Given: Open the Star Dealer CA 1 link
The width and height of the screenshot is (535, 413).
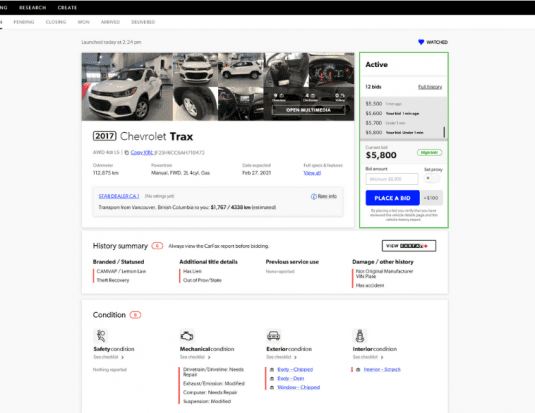Looking at the screenshot, I should pos(119,196).
